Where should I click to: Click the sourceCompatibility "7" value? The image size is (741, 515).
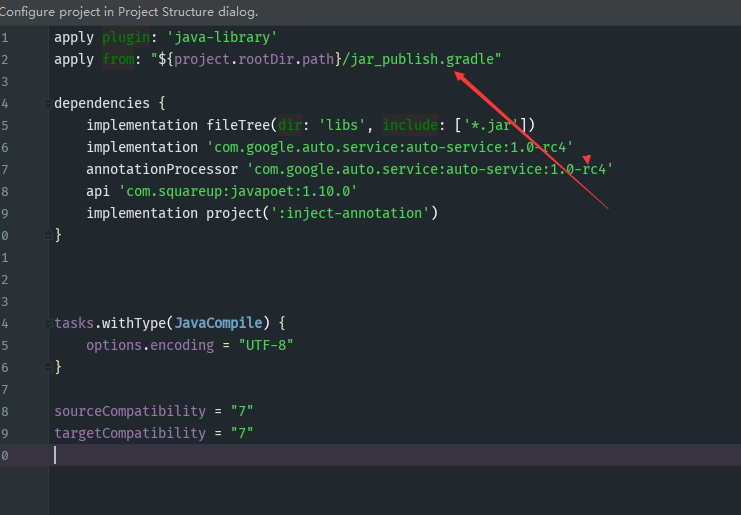[242, 411]
